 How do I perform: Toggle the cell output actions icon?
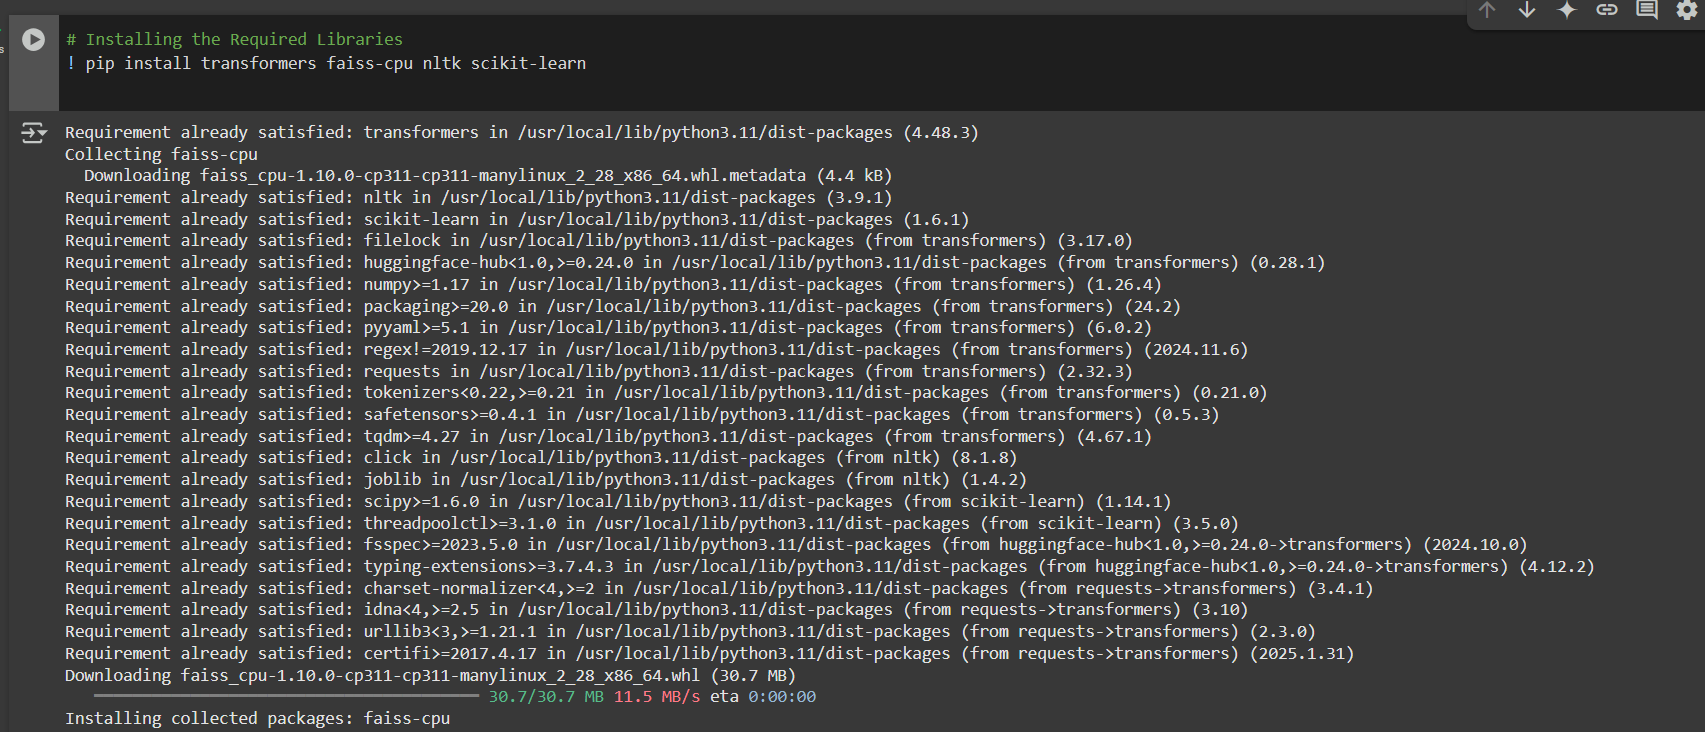pos(33,133)
